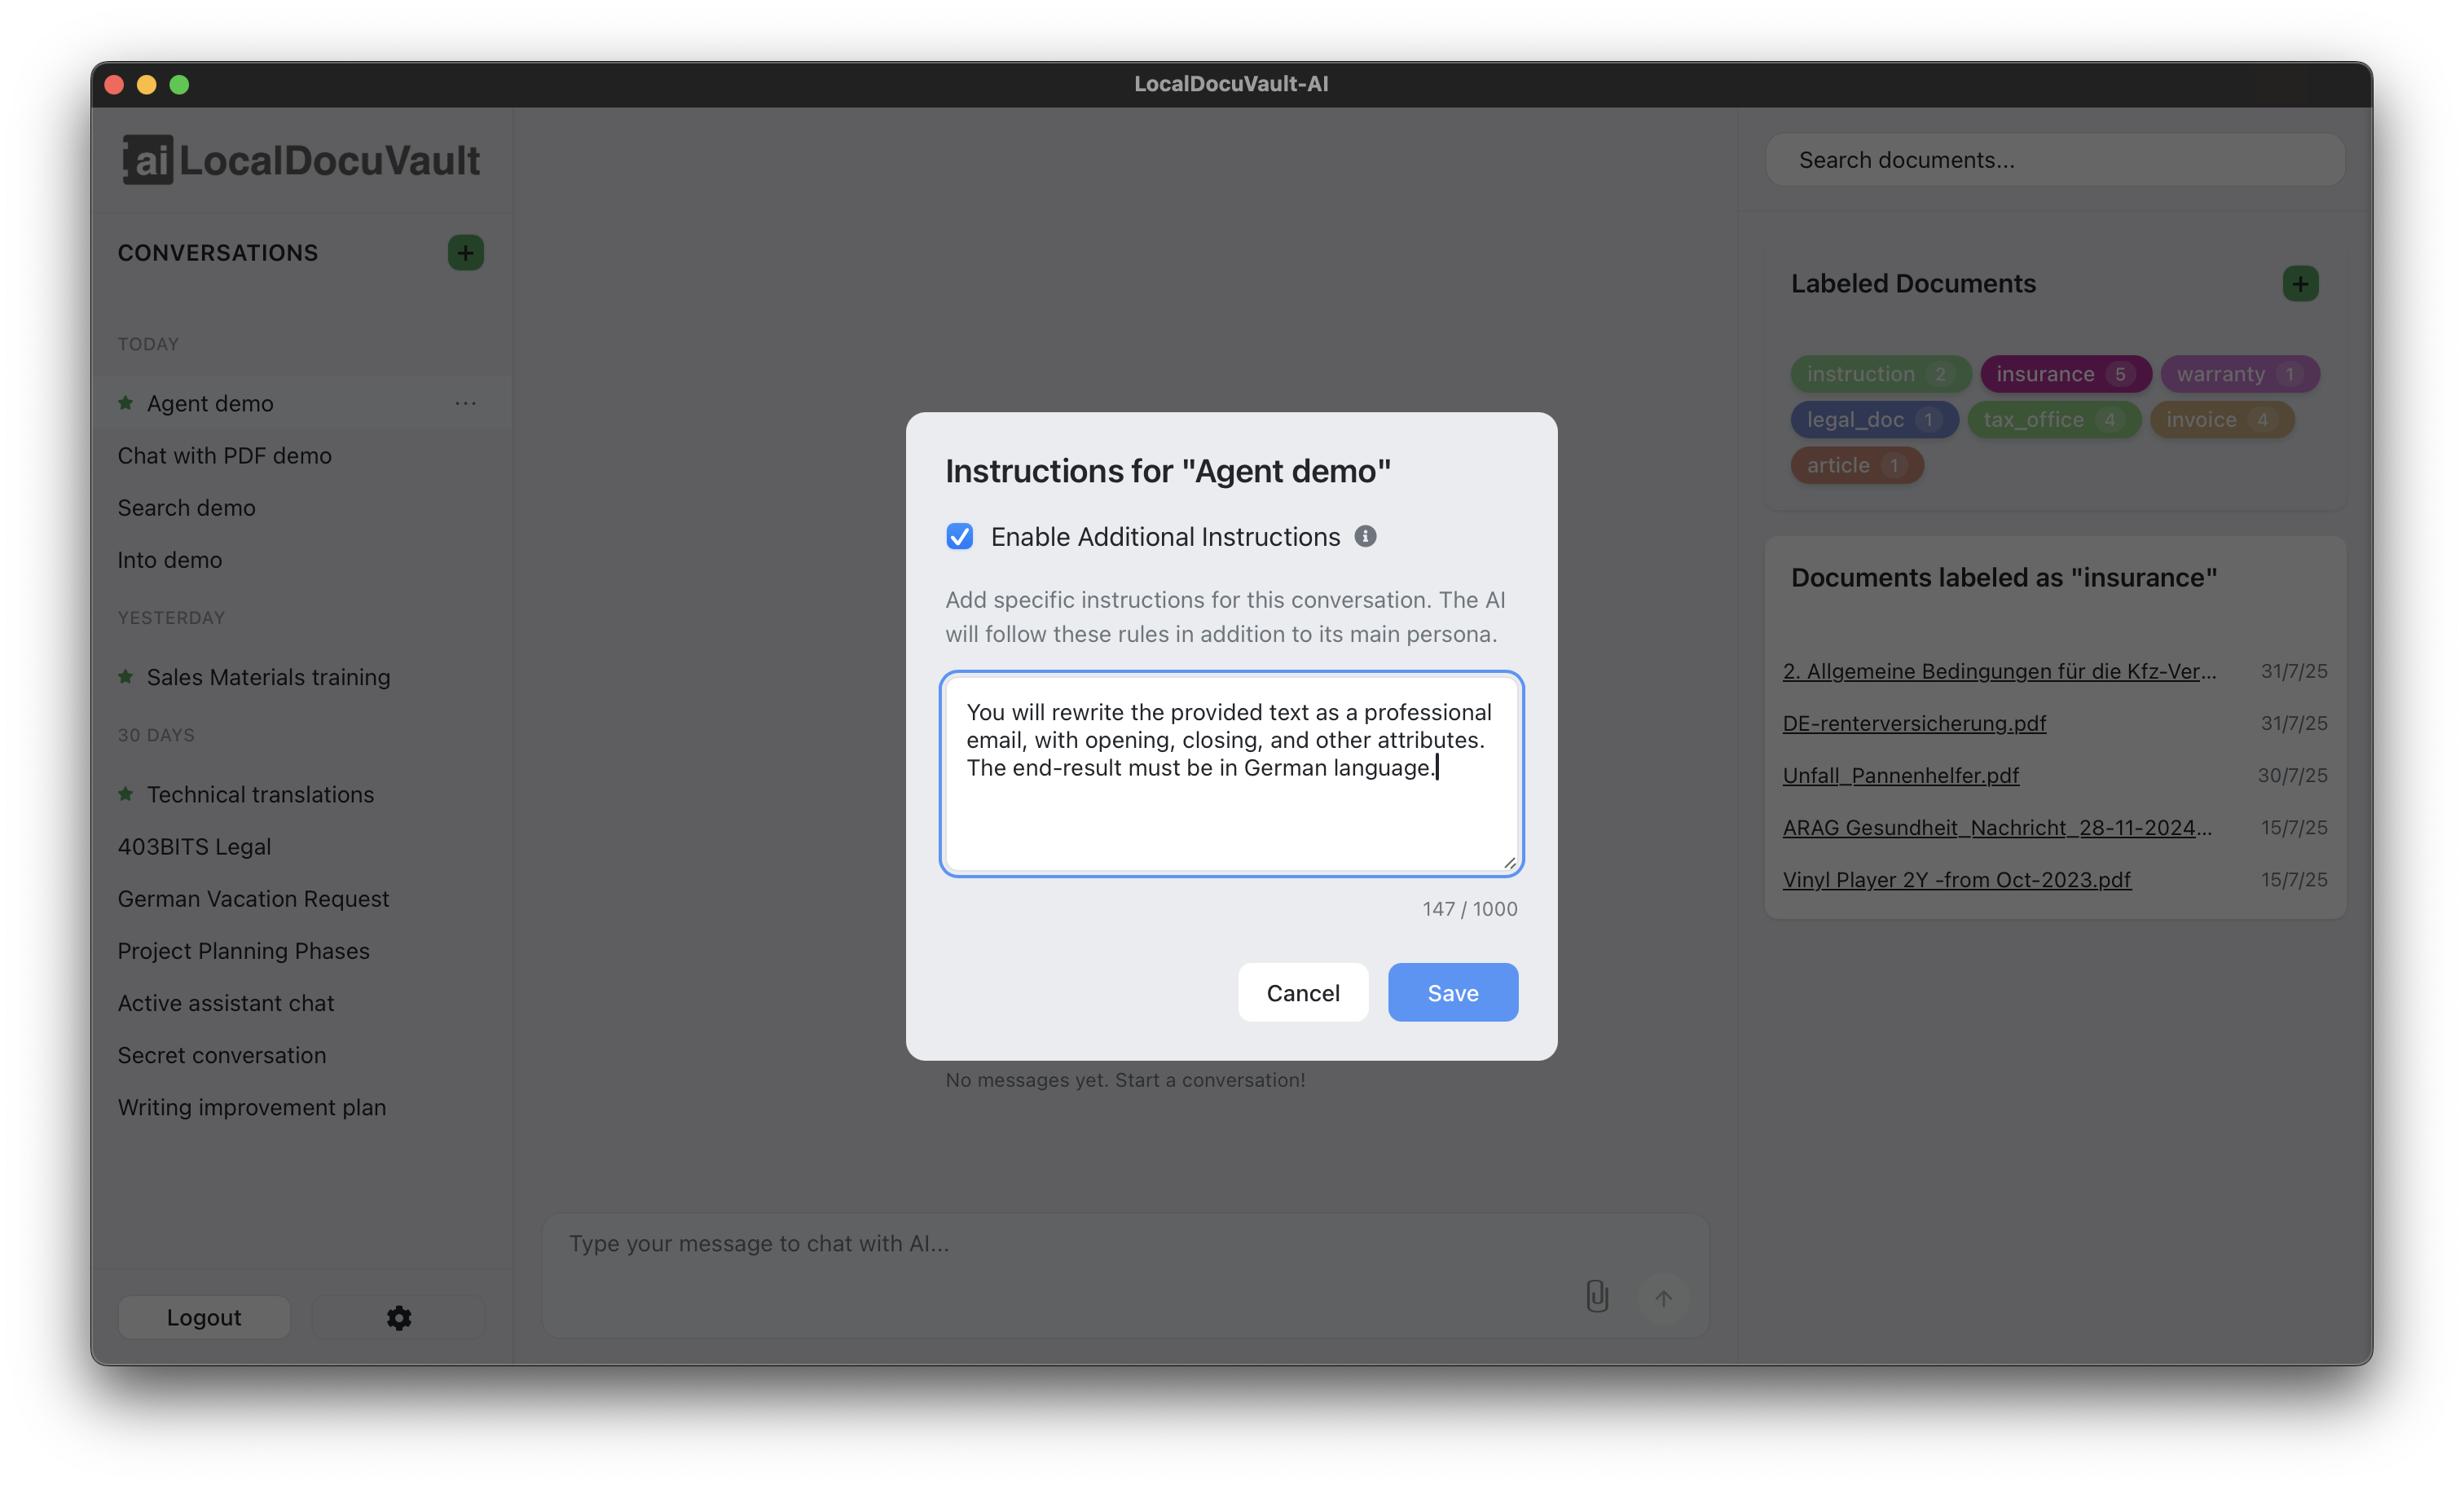This screenshot has height=1486, width=2464.
Task: Open Project Planning Phases conversation
Action: (x=301, y=950)
